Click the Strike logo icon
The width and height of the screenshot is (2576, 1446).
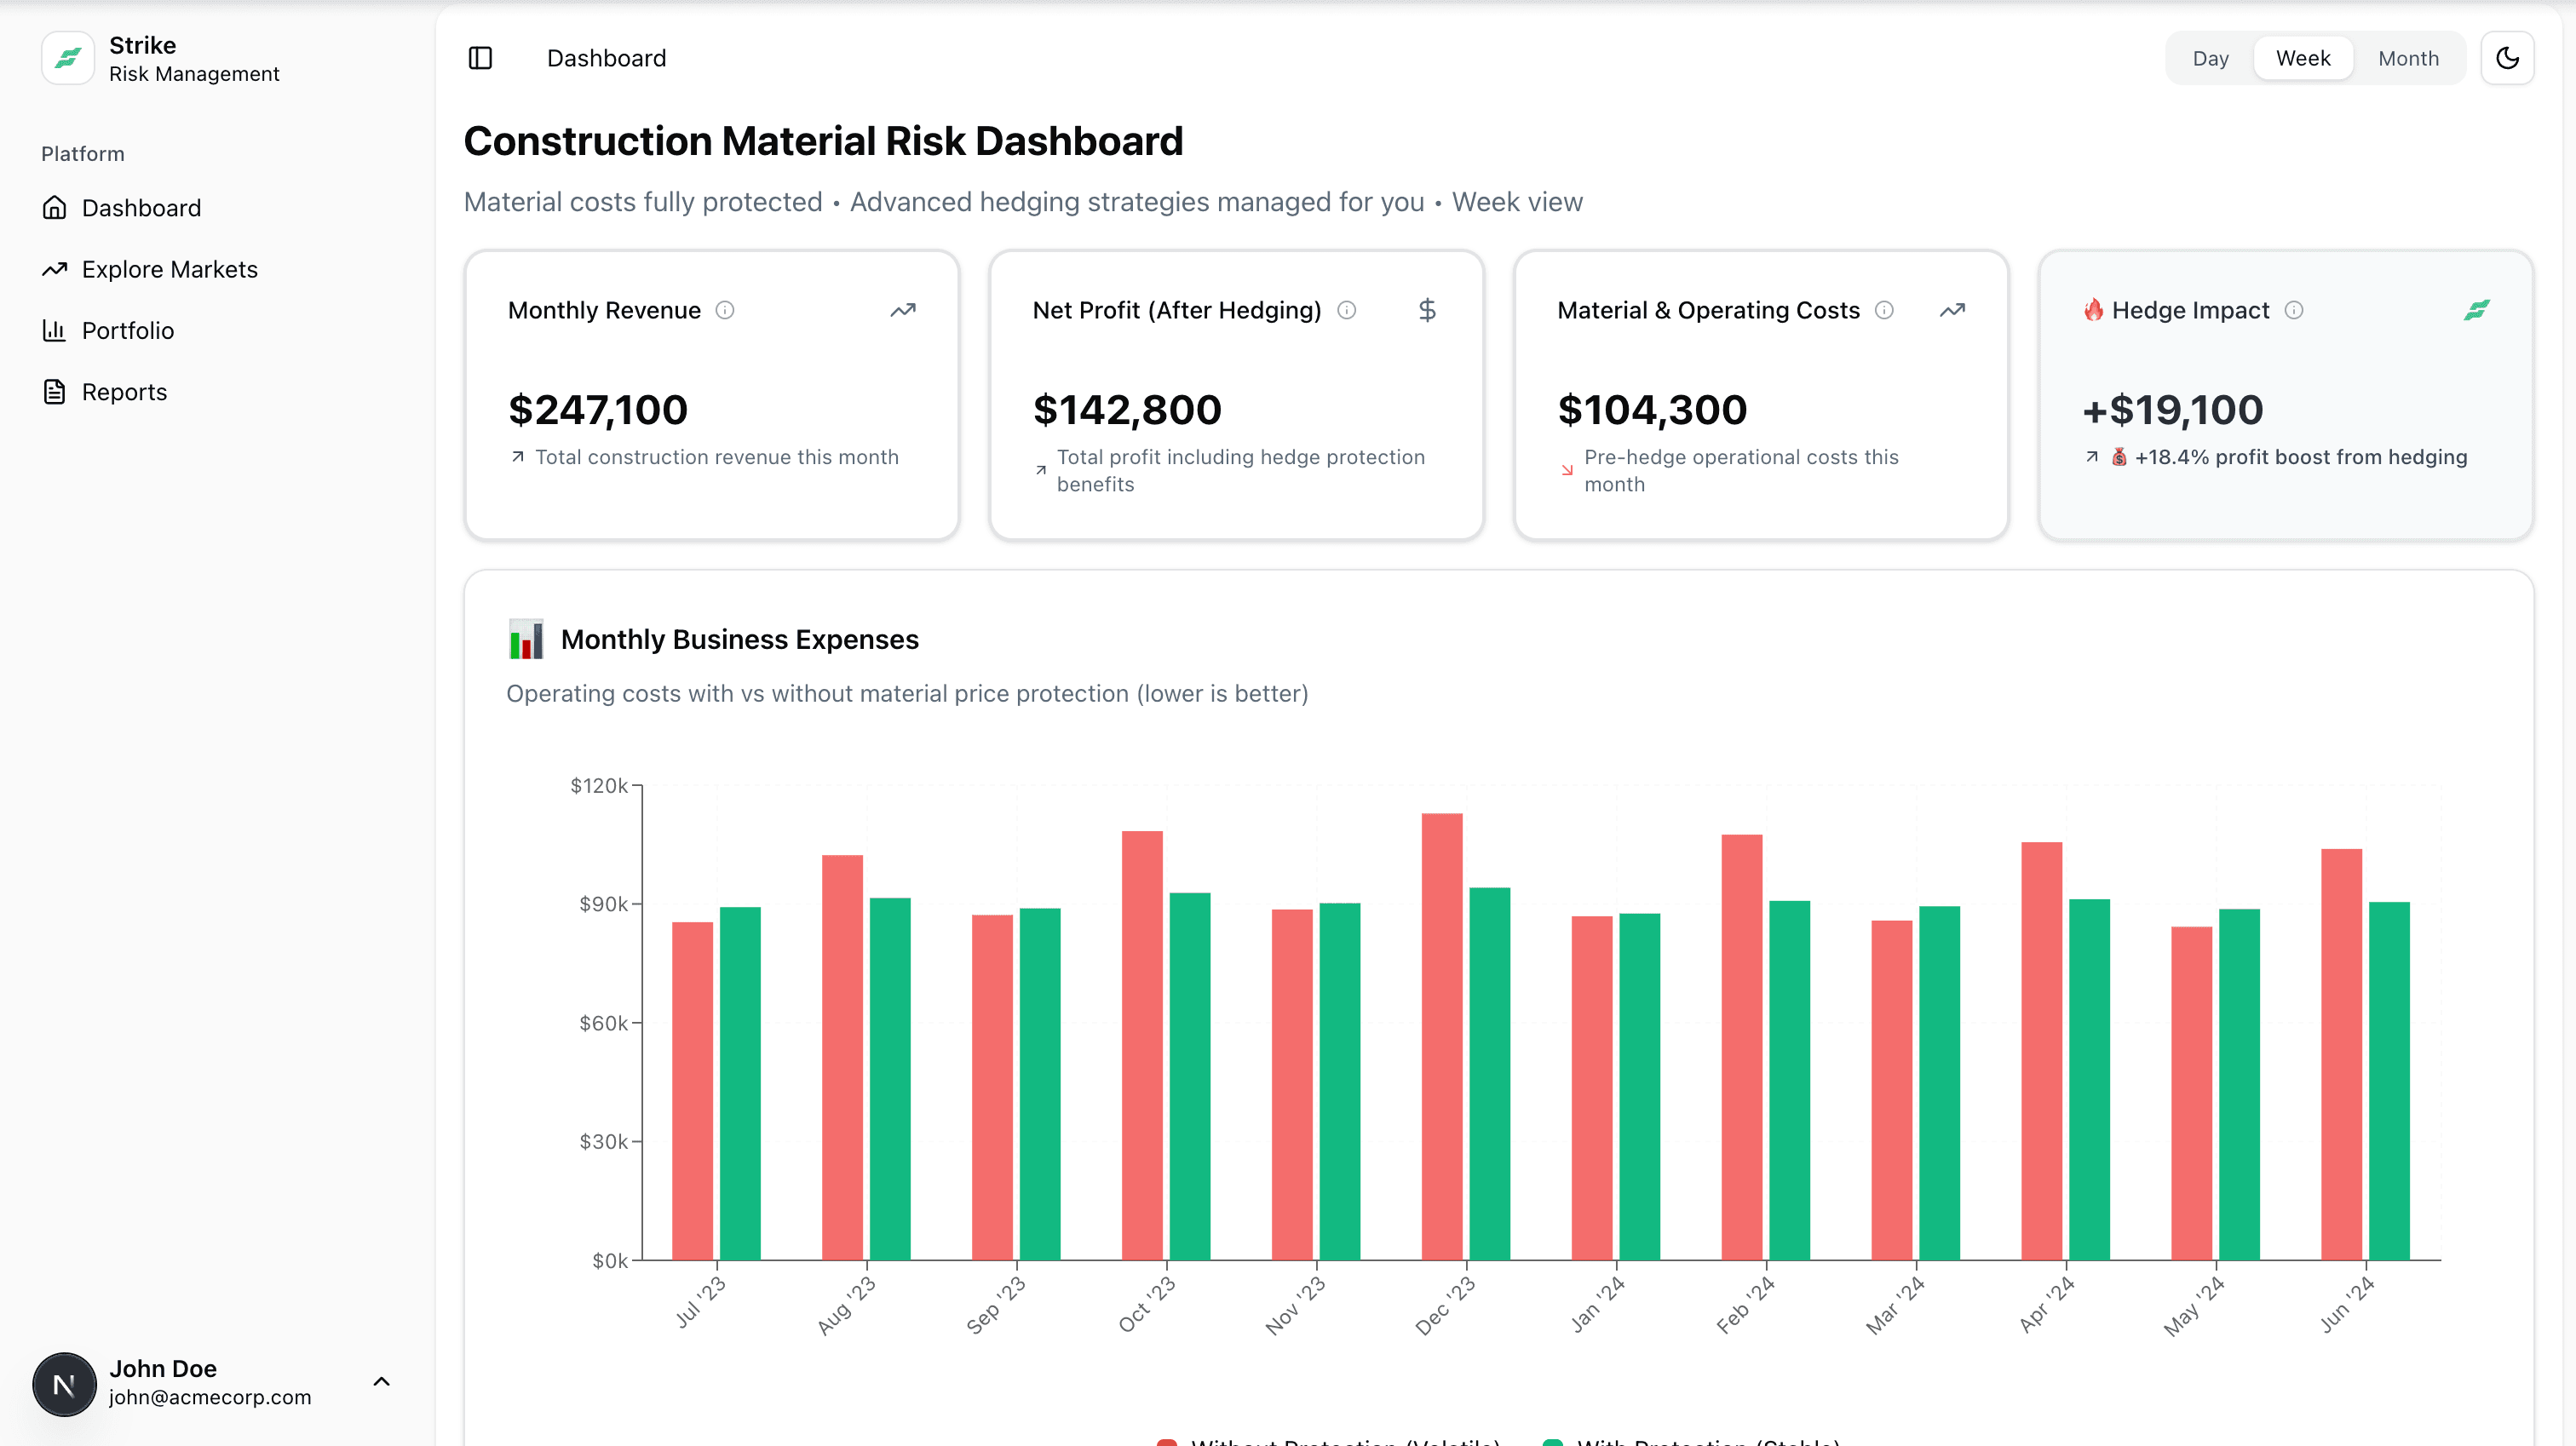[68, 58]
